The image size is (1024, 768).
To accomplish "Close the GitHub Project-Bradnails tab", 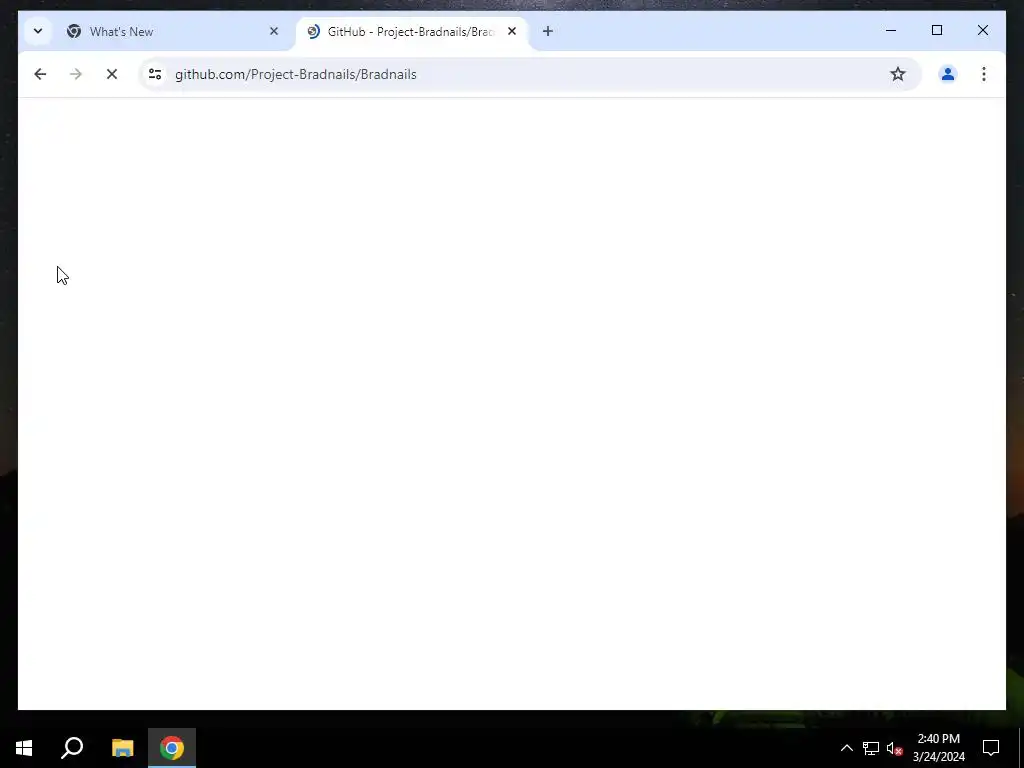I will (512, 31).
